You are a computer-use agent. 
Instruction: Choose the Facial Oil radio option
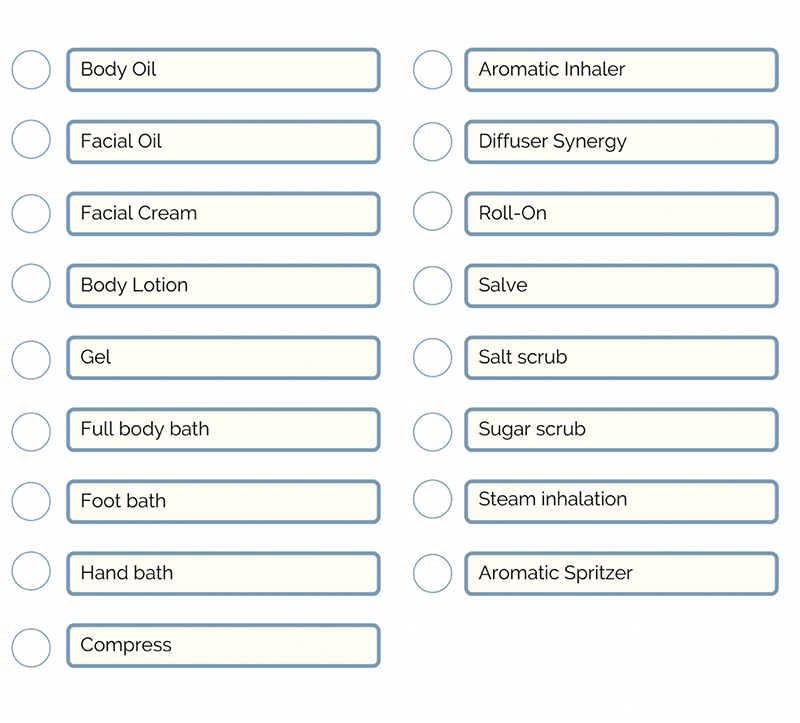pyautogui.click(x=31, y=140)
